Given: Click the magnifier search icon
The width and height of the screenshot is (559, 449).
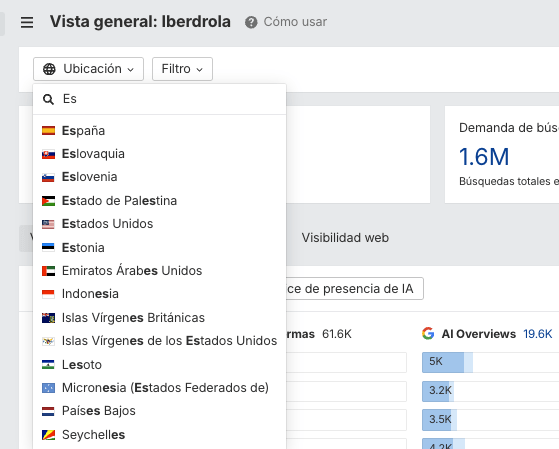Looking at the screenshot, I should pos(48,99).
